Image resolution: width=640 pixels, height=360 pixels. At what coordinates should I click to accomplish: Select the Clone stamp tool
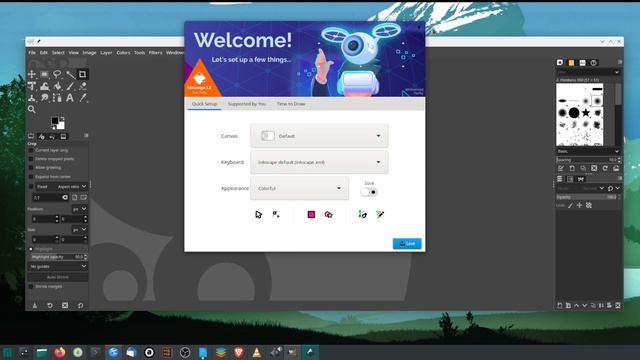32,98
